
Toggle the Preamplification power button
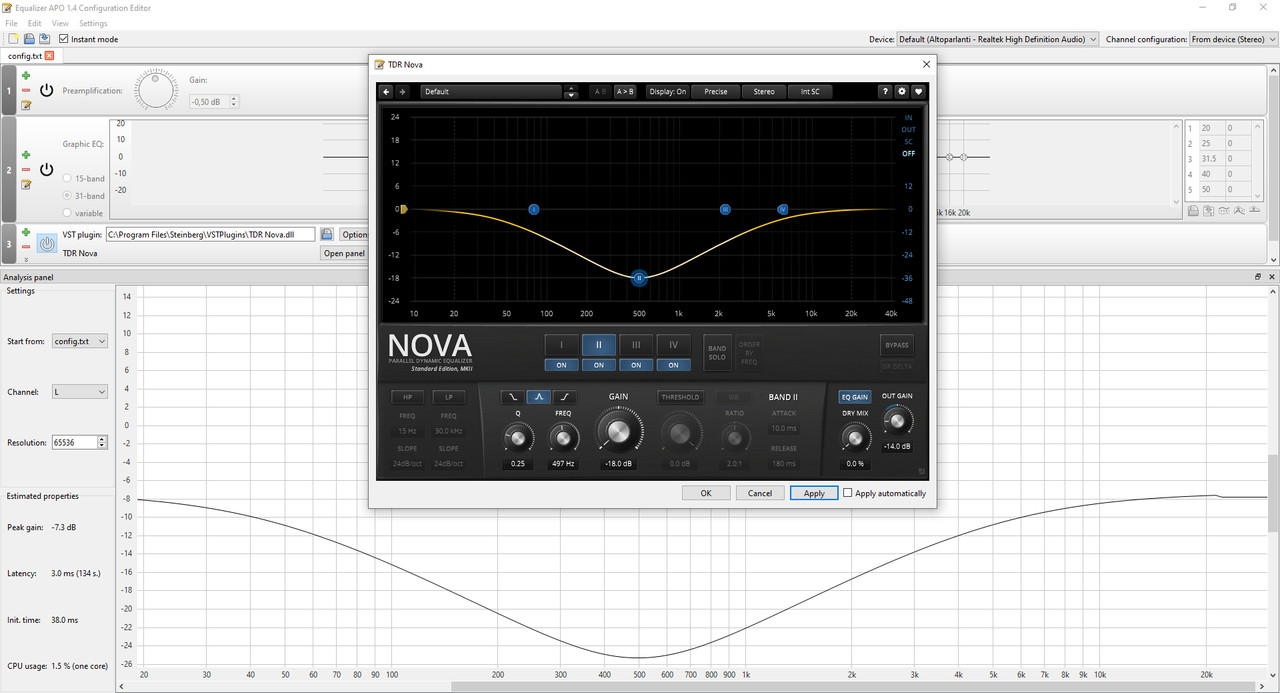point(46,90)
